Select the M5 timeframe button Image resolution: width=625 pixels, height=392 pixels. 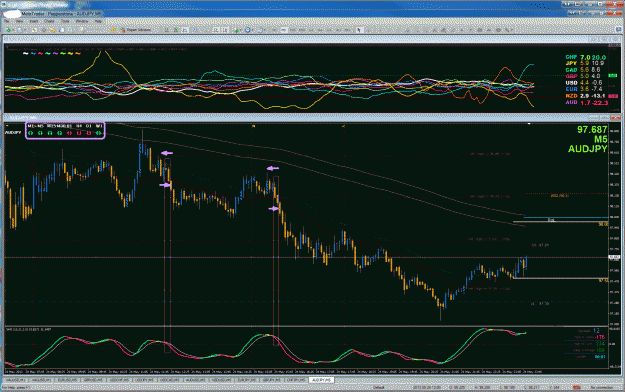tap(283, 30)
